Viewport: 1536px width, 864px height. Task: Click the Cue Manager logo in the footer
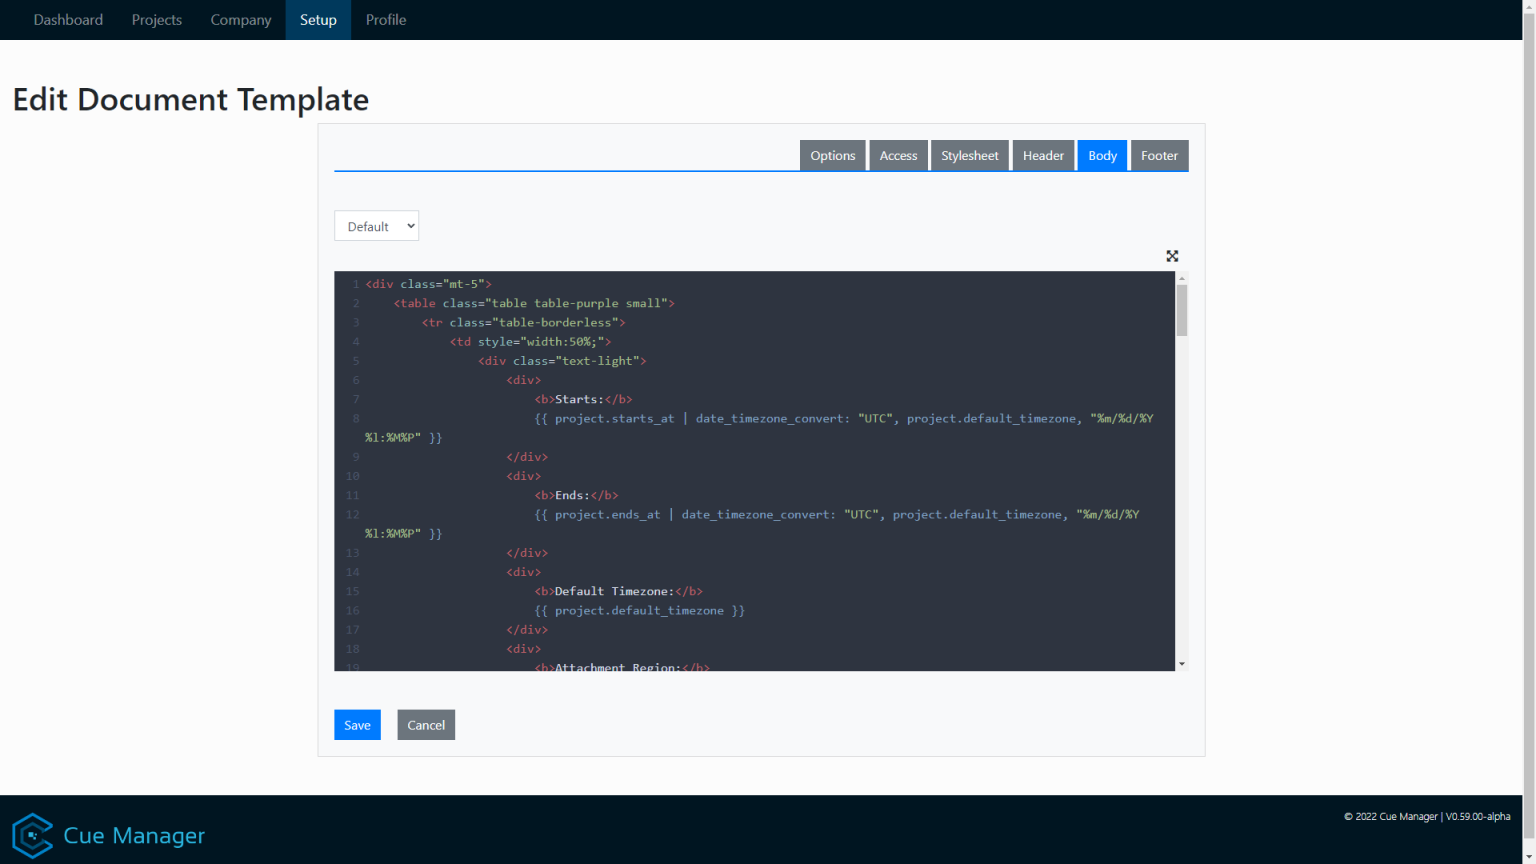31,835
